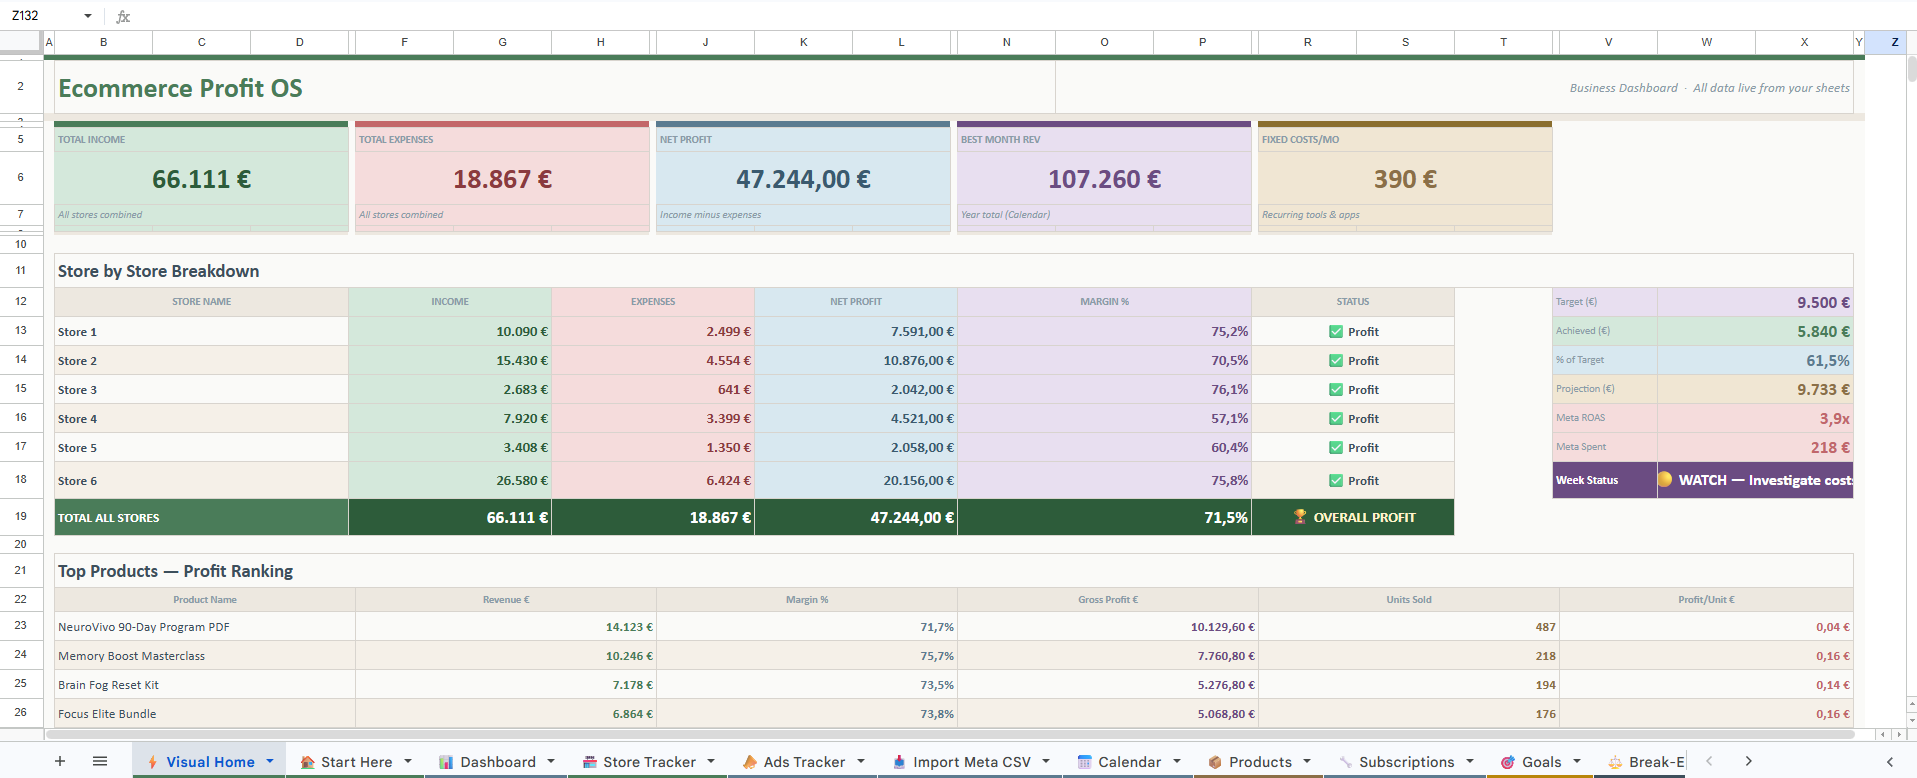
Task: Open Products tab dropdown arrow
Action: (x=1307, y=761)
